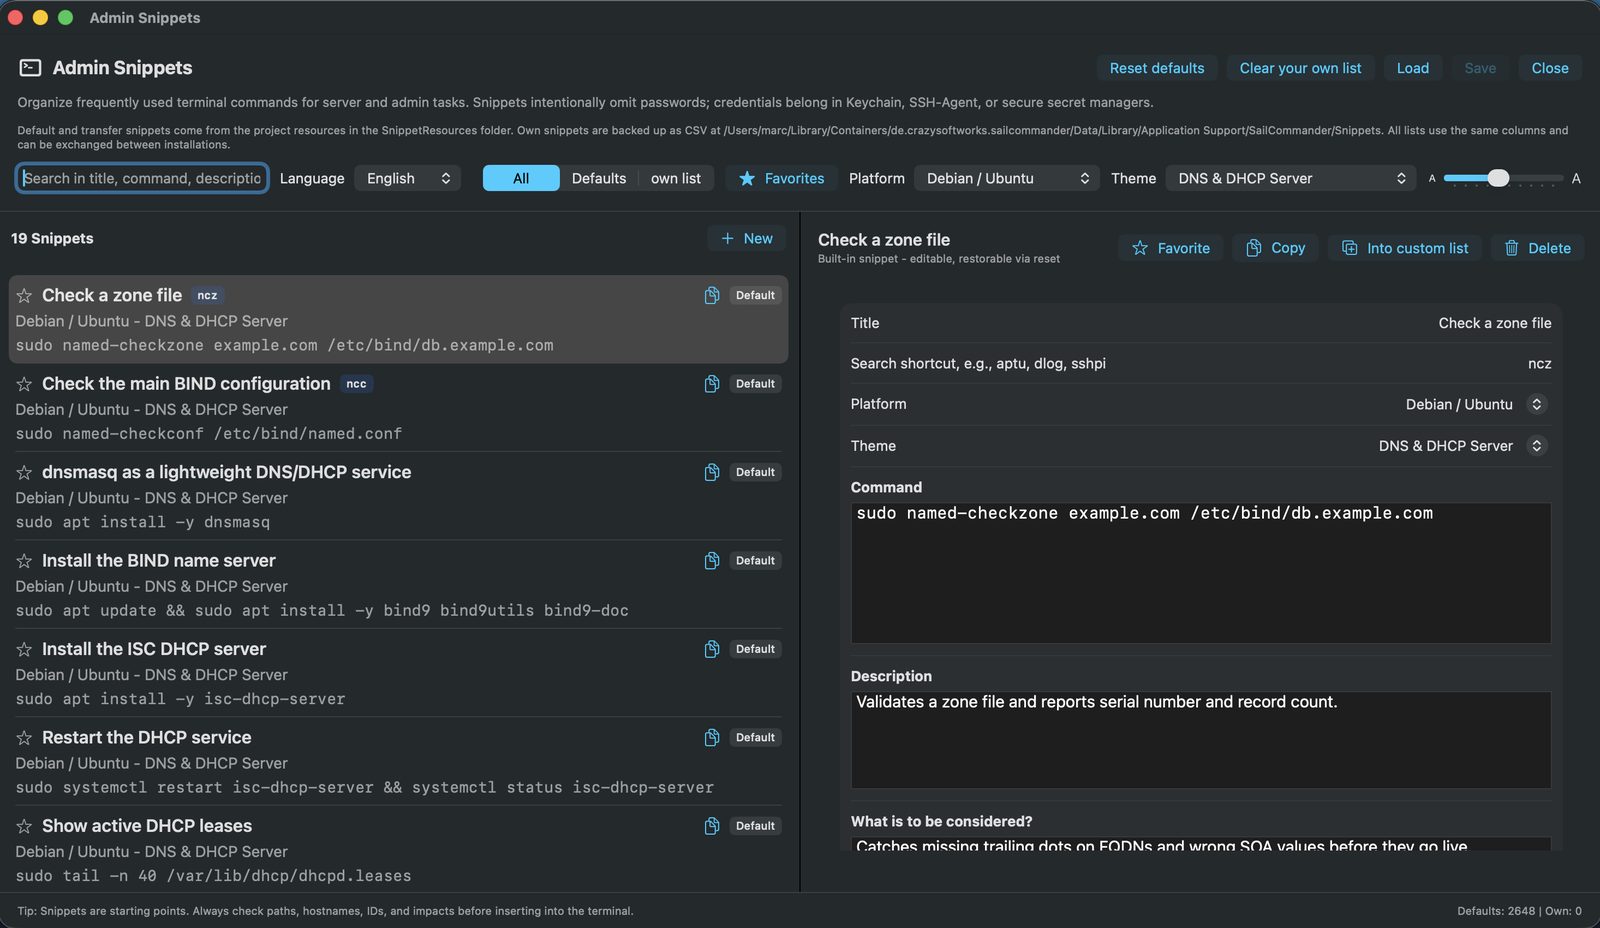
Task: Copy command of 'Show active DHCP leases' row
Action: click(712, 826)
